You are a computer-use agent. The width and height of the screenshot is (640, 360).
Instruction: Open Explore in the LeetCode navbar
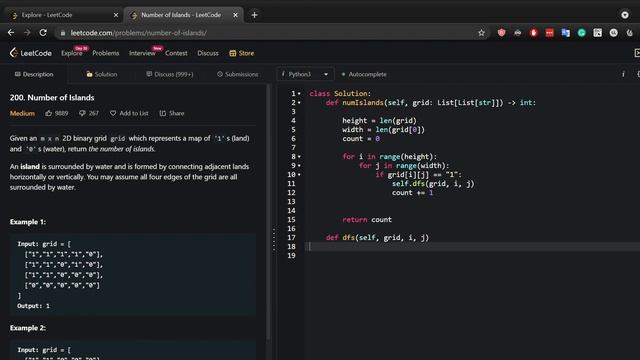pyautogui.click(x=72, y=53)
